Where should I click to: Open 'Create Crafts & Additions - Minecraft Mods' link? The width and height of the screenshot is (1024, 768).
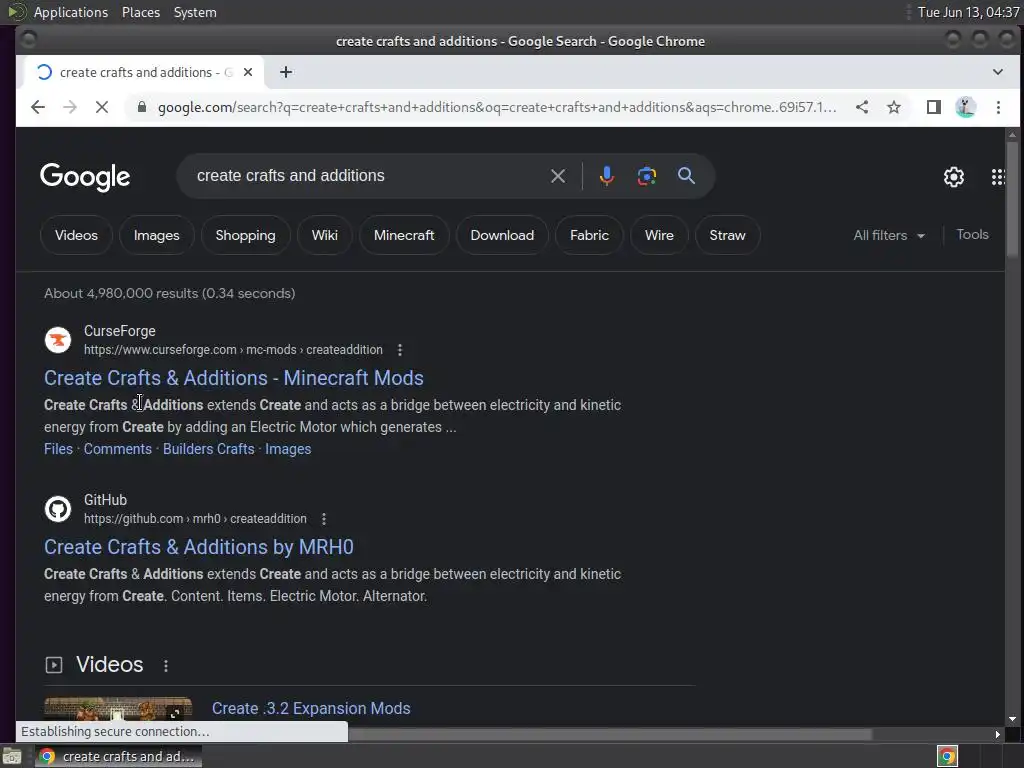[234, 378]
